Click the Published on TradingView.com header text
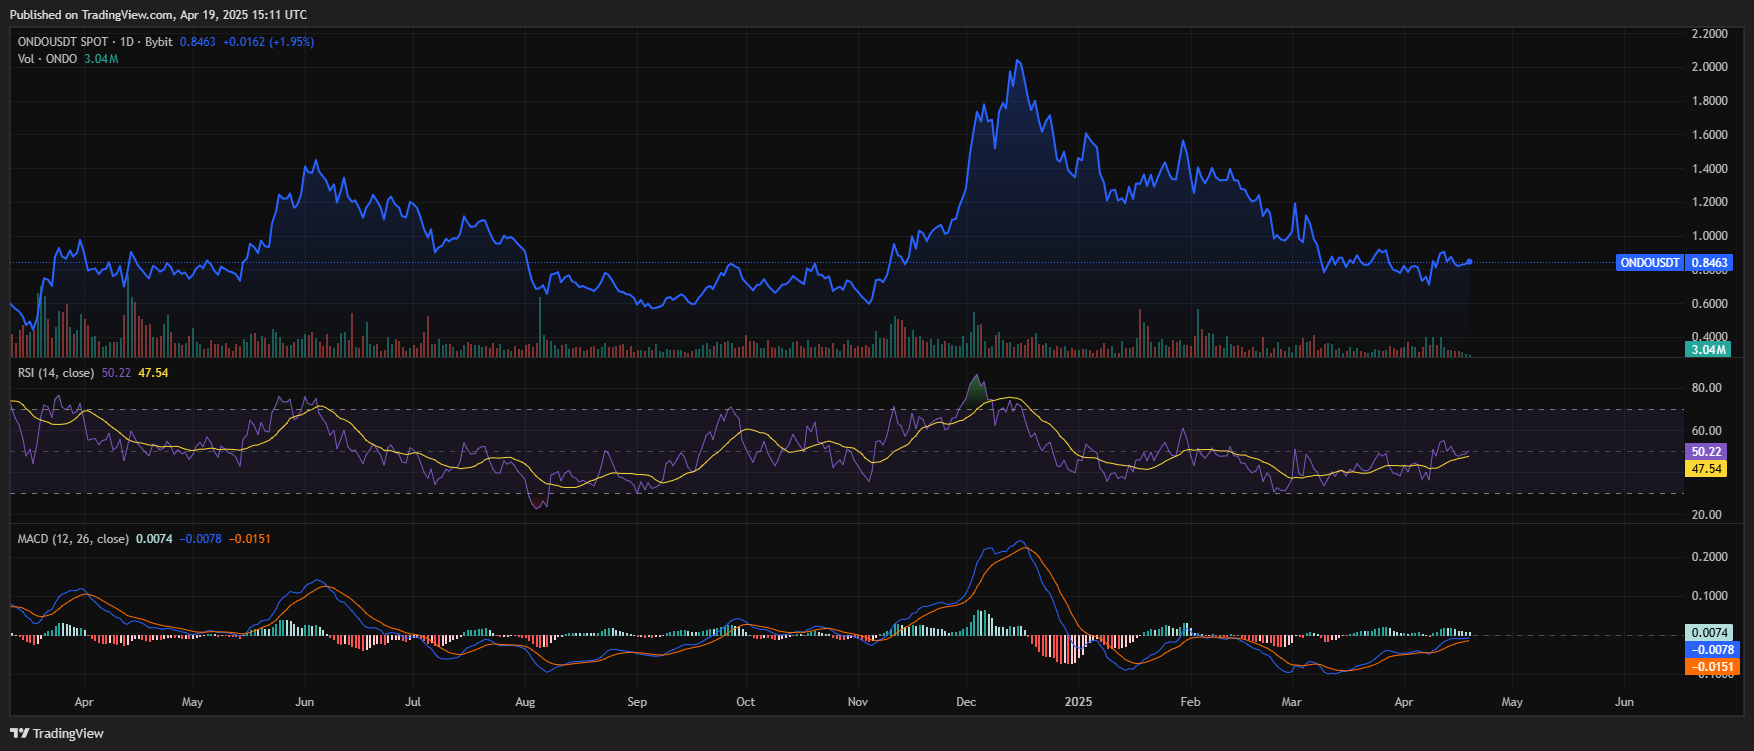 [158, 15]
